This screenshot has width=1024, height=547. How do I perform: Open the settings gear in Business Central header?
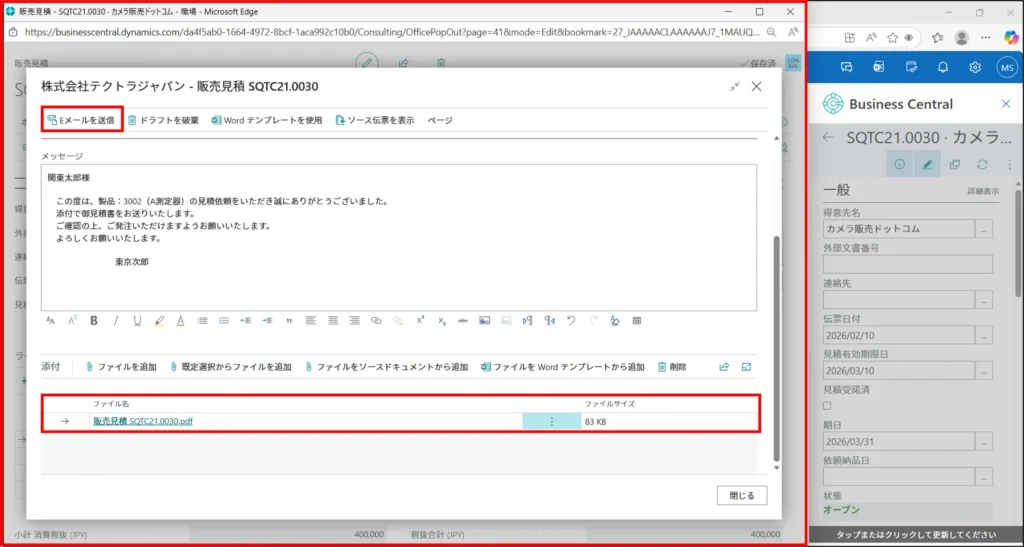tap(975, 68)
